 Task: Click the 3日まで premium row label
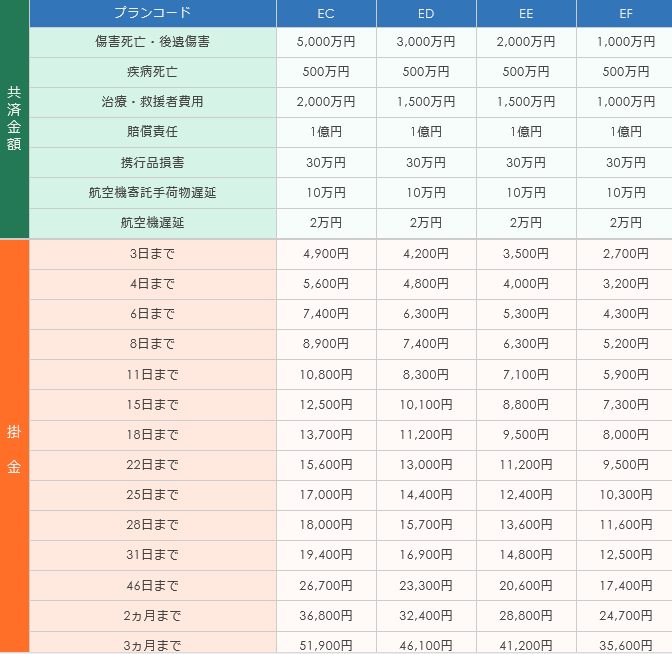pyautogui.click(x=152, y=254)
